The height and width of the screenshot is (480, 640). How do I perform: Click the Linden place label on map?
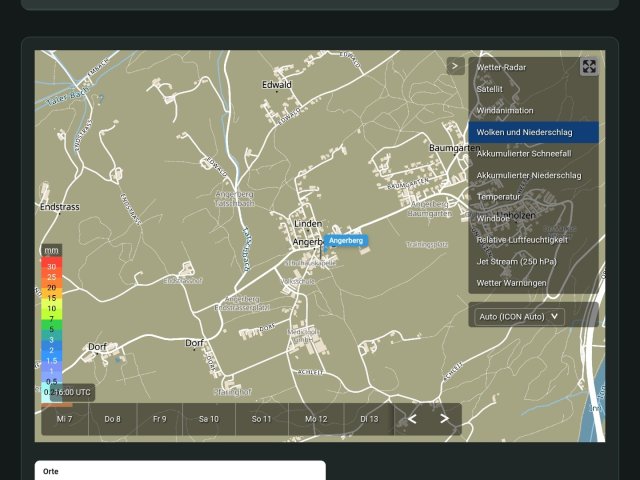(x=308, y=224)
